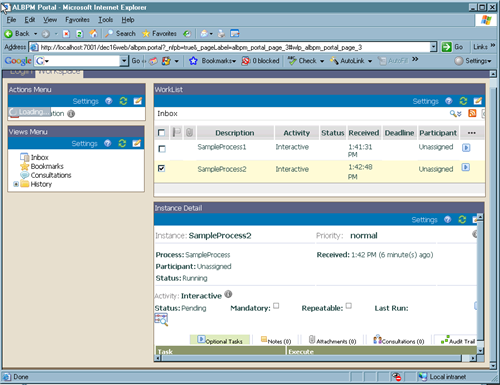
Task: Toggle select-all checkbox in WorkList header
Action: point(161,133)
